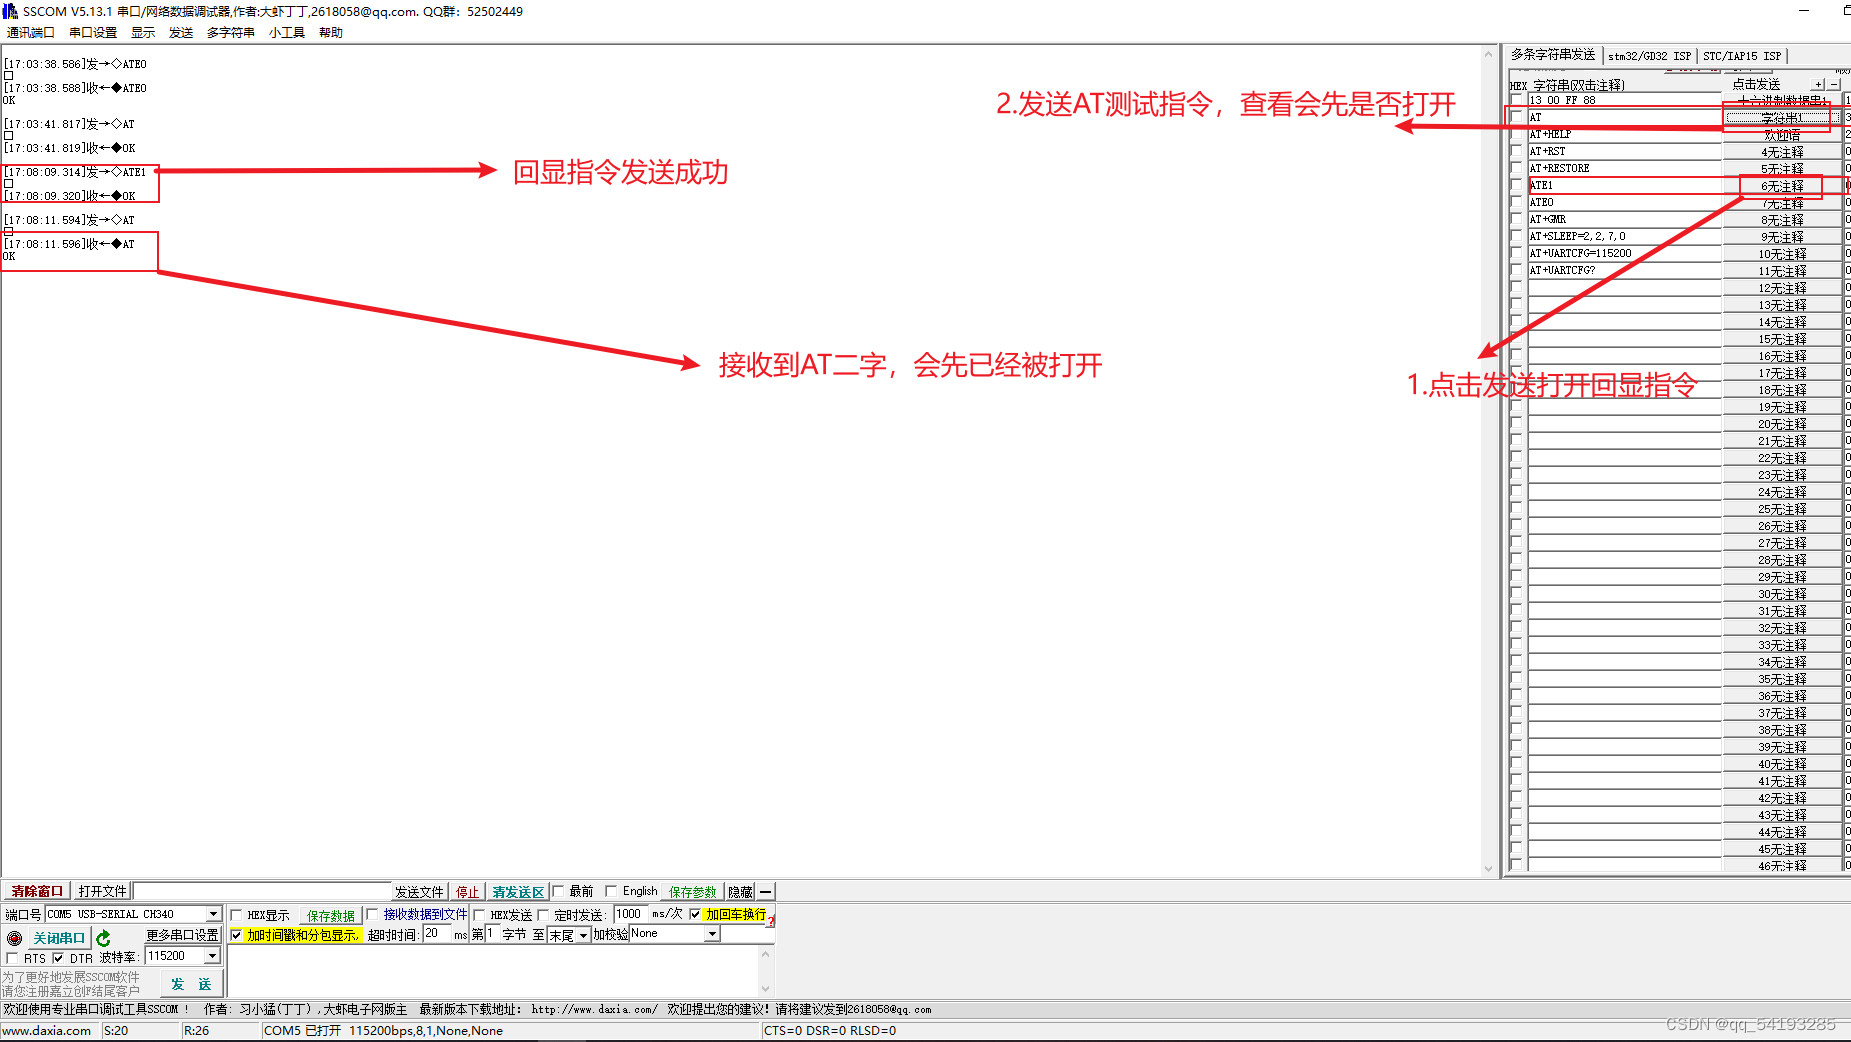Toggle the DTR checkbox
This screenshot has width=1851, height=1042.
(x=58, y=958)
